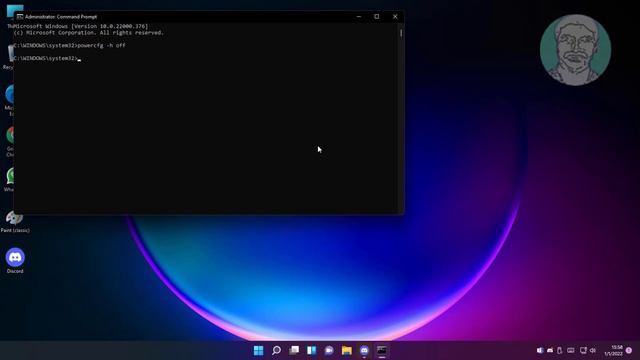The image size is (640, 360).
Task: Open the Windows Start menu
Action: [x=258, y=350]
